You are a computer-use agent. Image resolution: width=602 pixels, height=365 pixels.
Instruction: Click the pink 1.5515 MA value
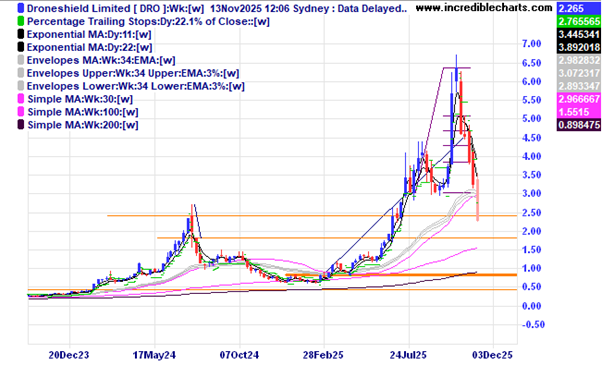(x=579, y=112)
